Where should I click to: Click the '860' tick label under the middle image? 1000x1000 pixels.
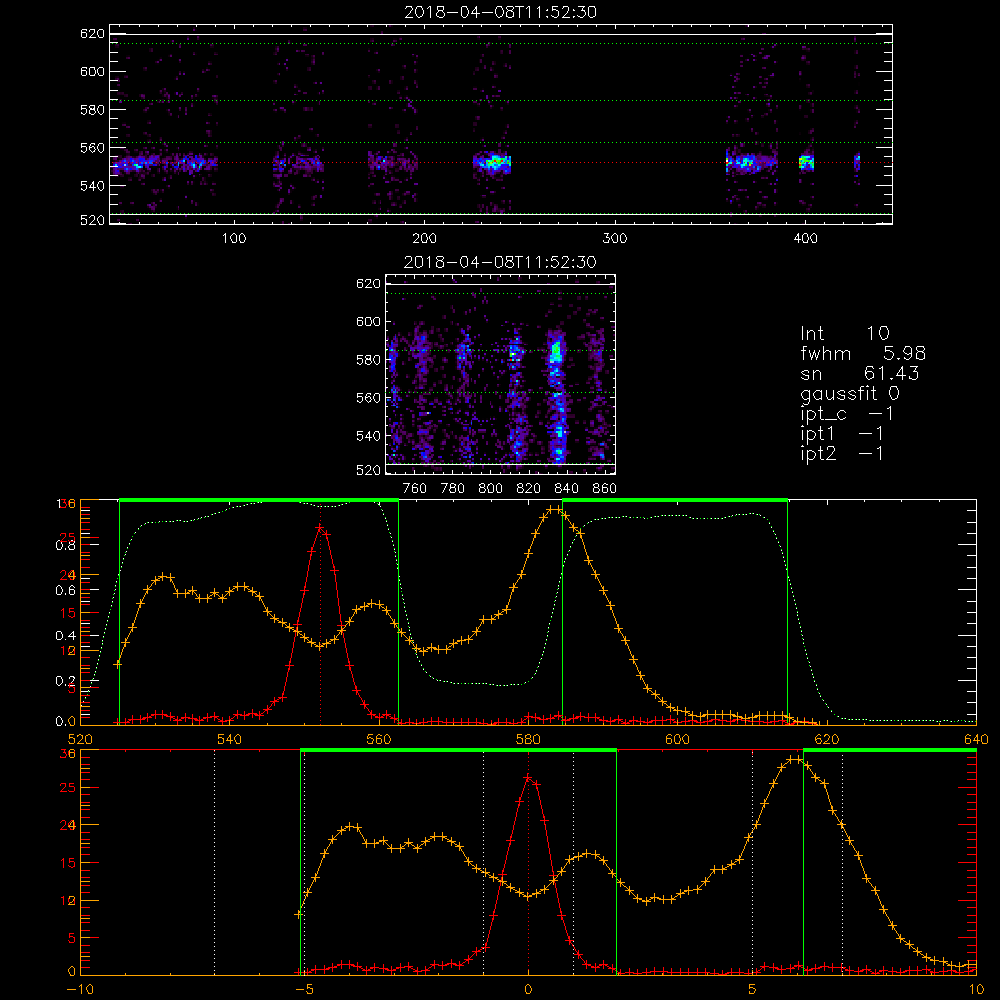605,489
